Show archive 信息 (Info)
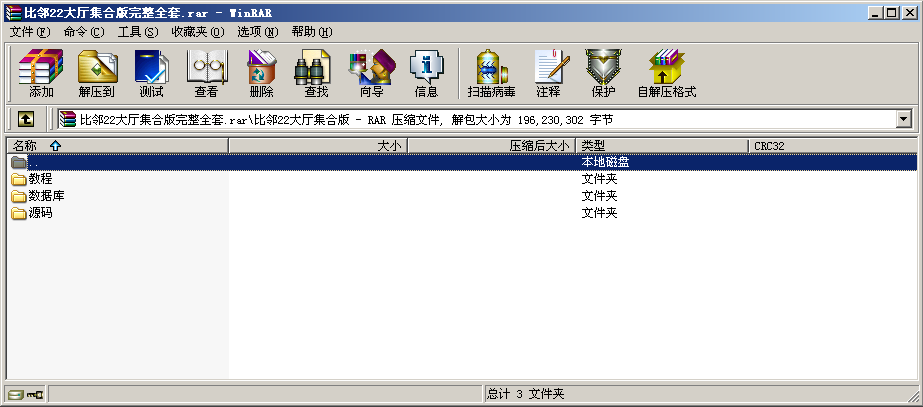 tap(426, 73)
